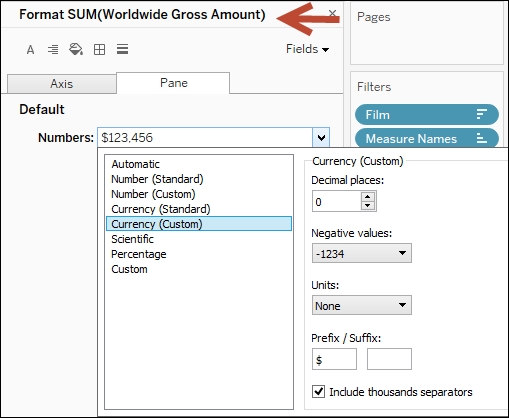509x418 pixels.
Task: Click the sort icon on the Measure Names pill
Action: click(x=481, y=138)
